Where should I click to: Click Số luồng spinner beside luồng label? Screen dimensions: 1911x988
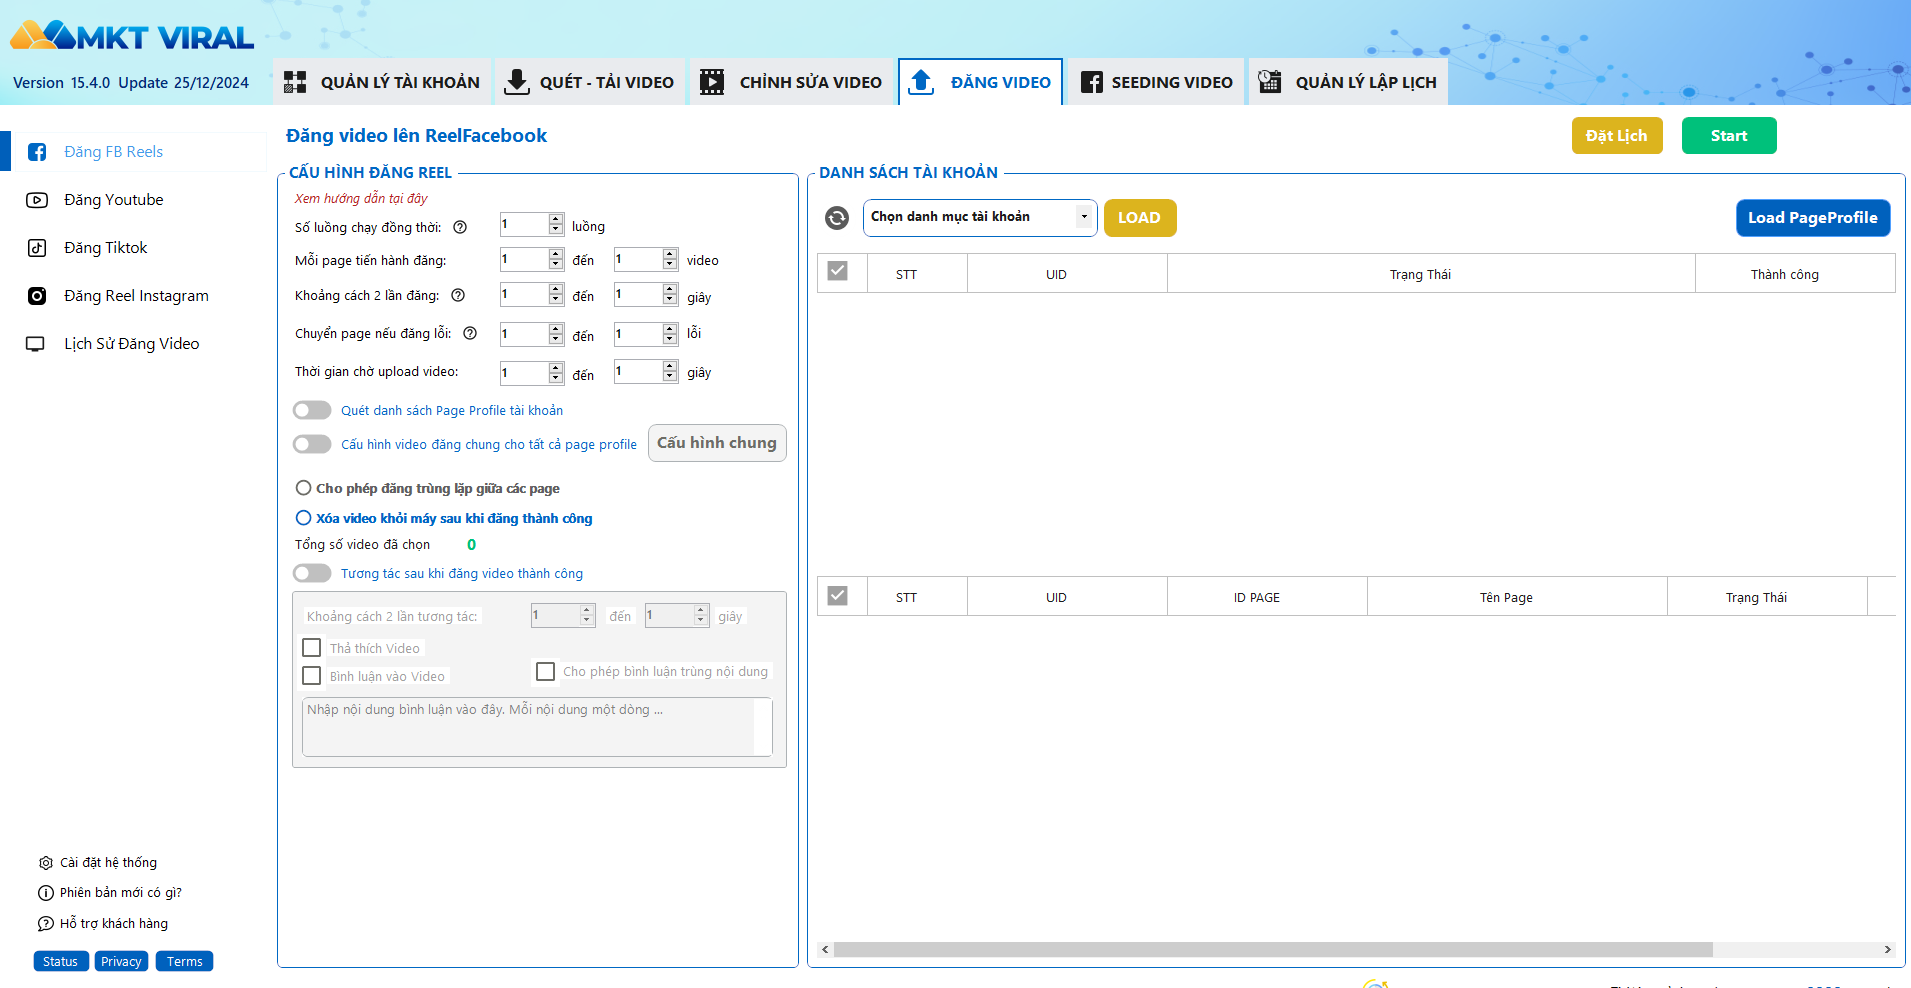532,225
